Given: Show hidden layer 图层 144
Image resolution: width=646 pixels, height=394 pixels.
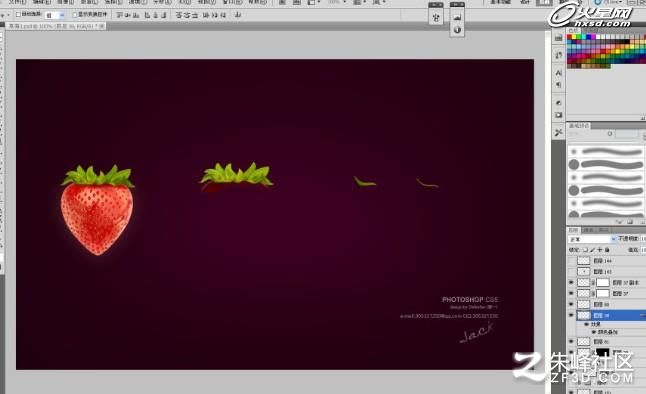Looking at the screenshot, I should (x=571, y=260).
